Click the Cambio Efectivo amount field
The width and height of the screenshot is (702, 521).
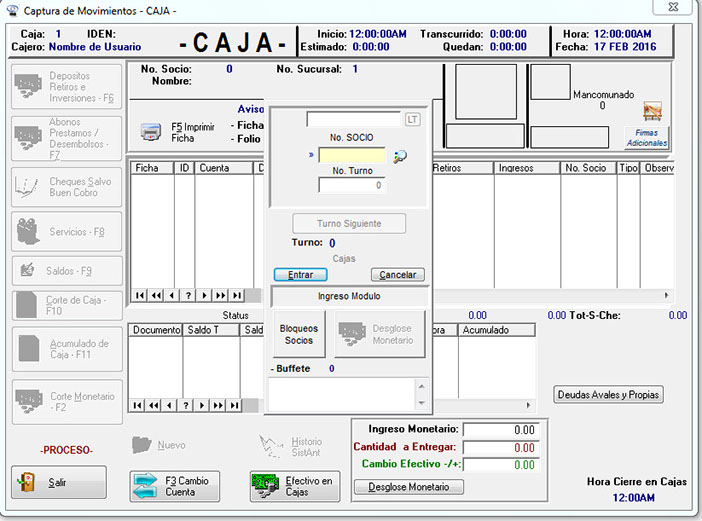pos(505,465)
